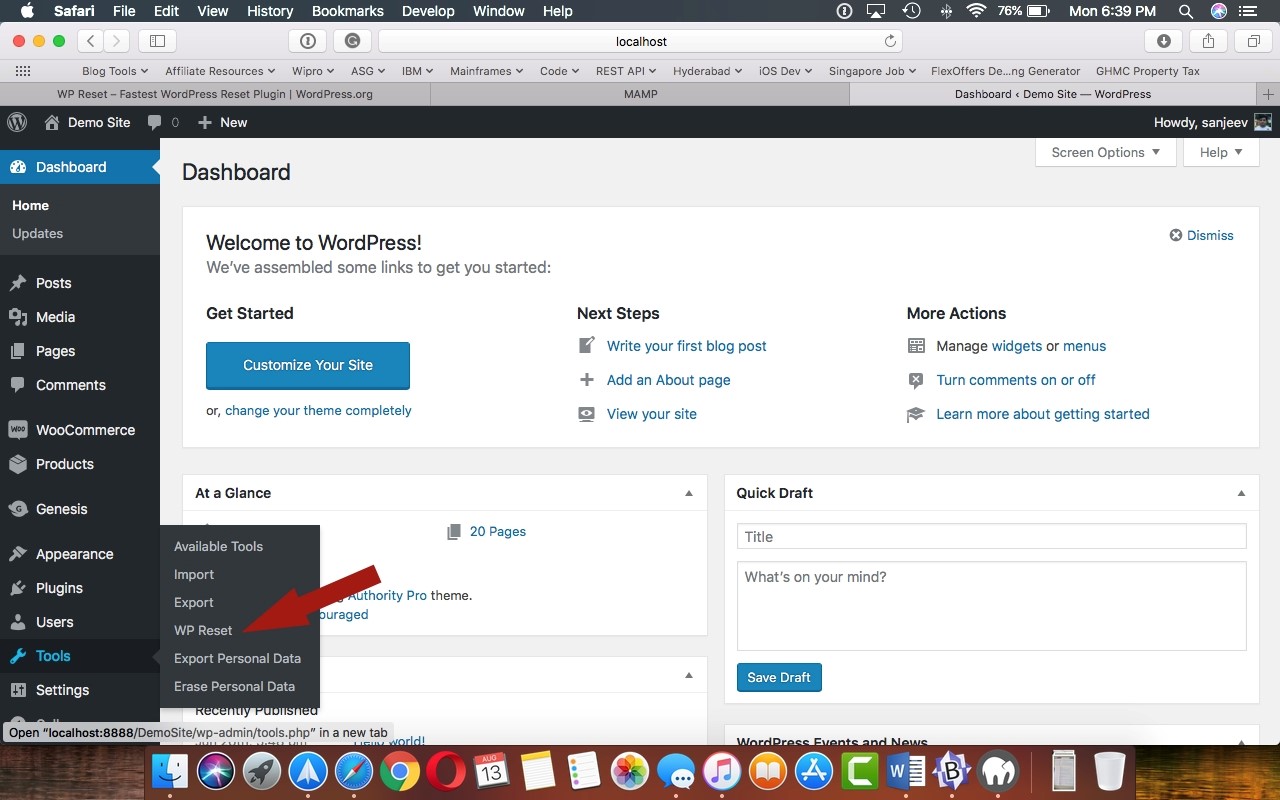This screenshot has height=800, width=1280.
Task: Select the Plugins plug icon
Action: click(22, 588)
